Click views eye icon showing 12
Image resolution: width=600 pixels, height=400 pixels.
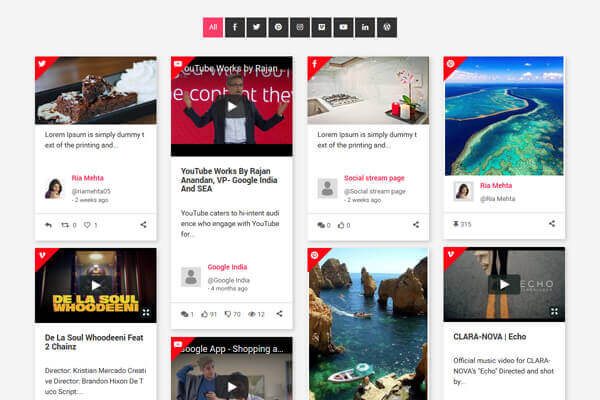pos(251,314)
